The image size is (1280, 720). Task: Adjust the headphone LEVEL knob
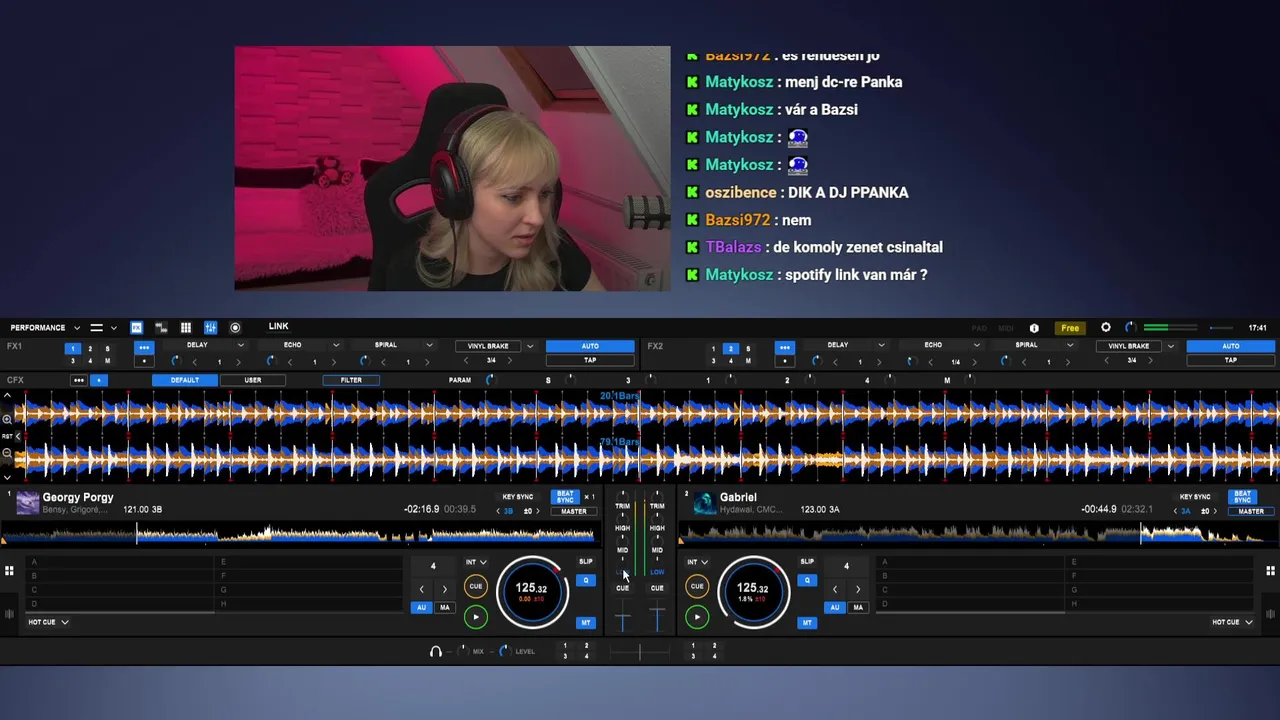point(504,651)
